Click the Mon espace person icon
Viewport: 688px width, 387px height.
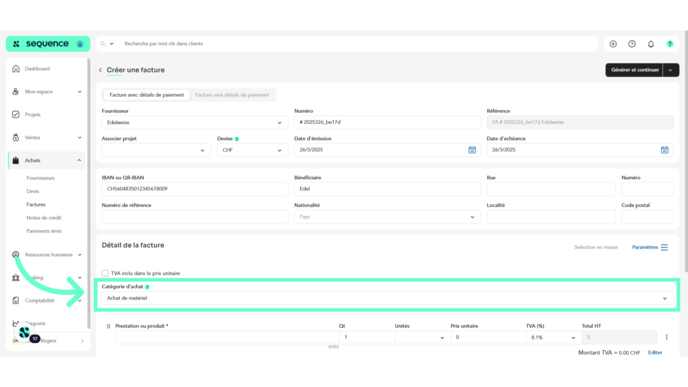(x=16, y=91)
